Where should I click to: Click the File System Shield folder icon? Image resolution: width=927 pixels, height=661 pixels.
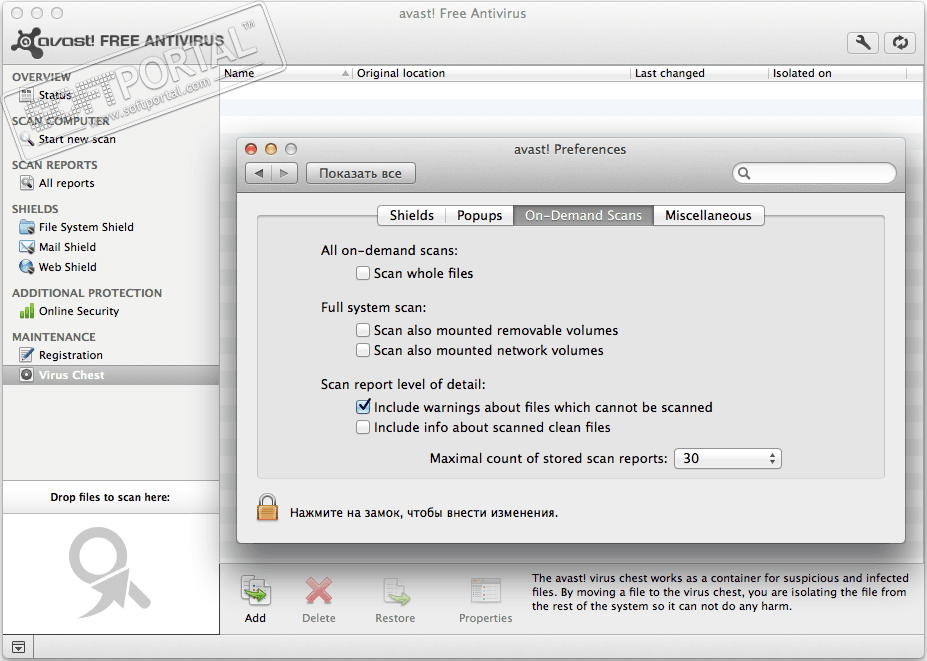(x=27, y=227)
